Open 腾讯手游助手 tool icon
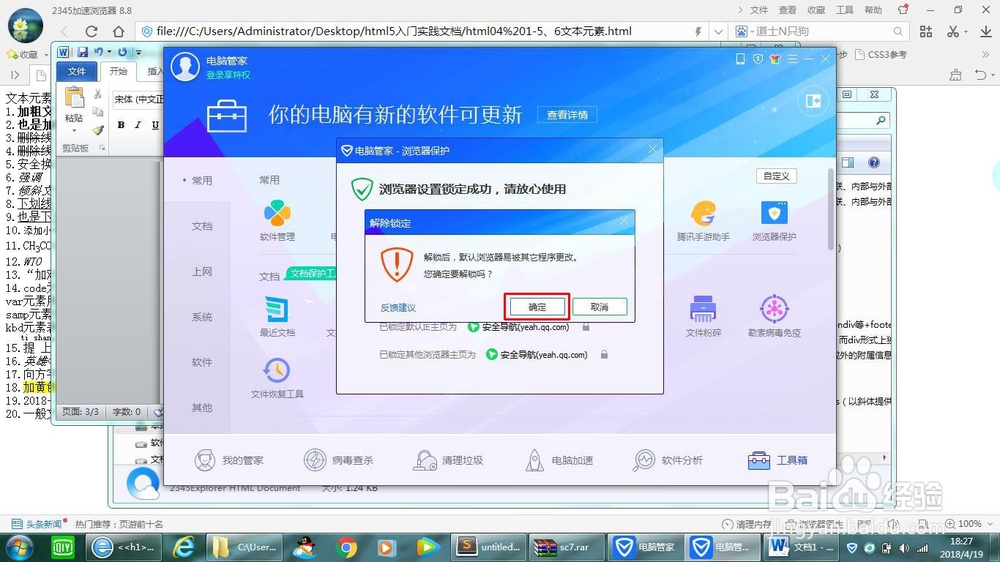 (703, 220)
